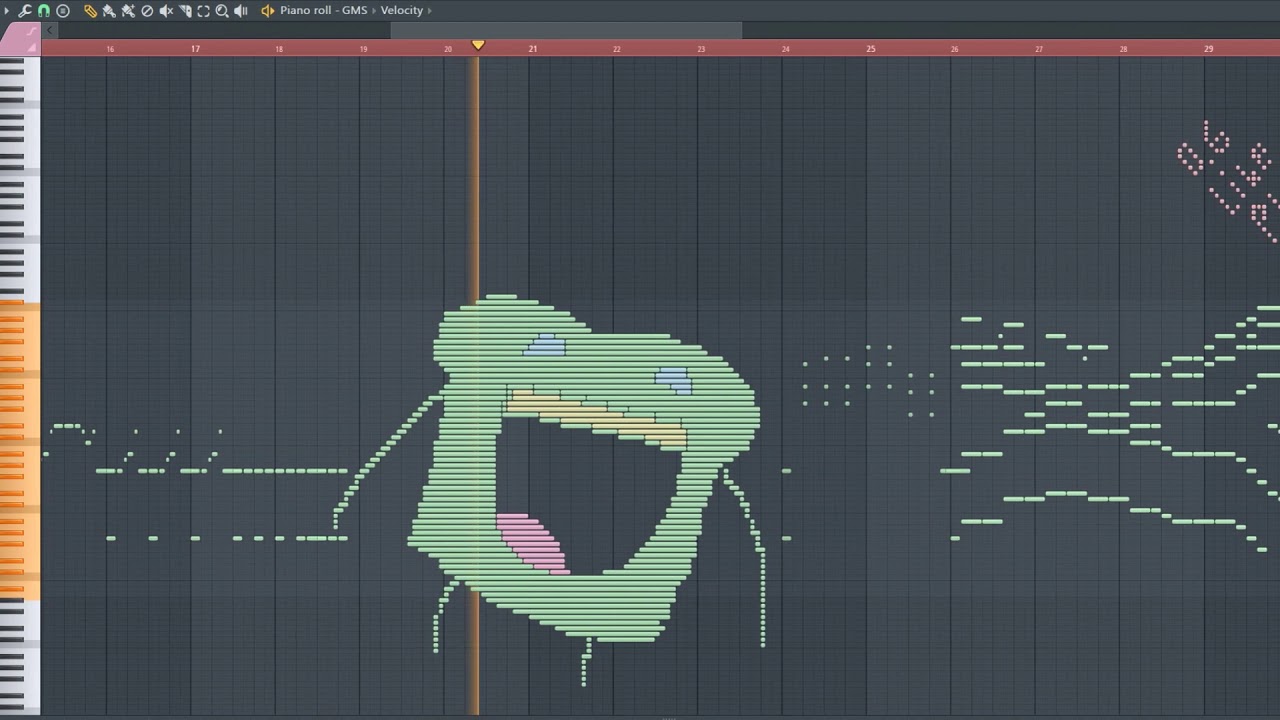Click the yellow speaker channel icon
The width and height of the screenshot is (1280, 720).
[x=268, y=11]
